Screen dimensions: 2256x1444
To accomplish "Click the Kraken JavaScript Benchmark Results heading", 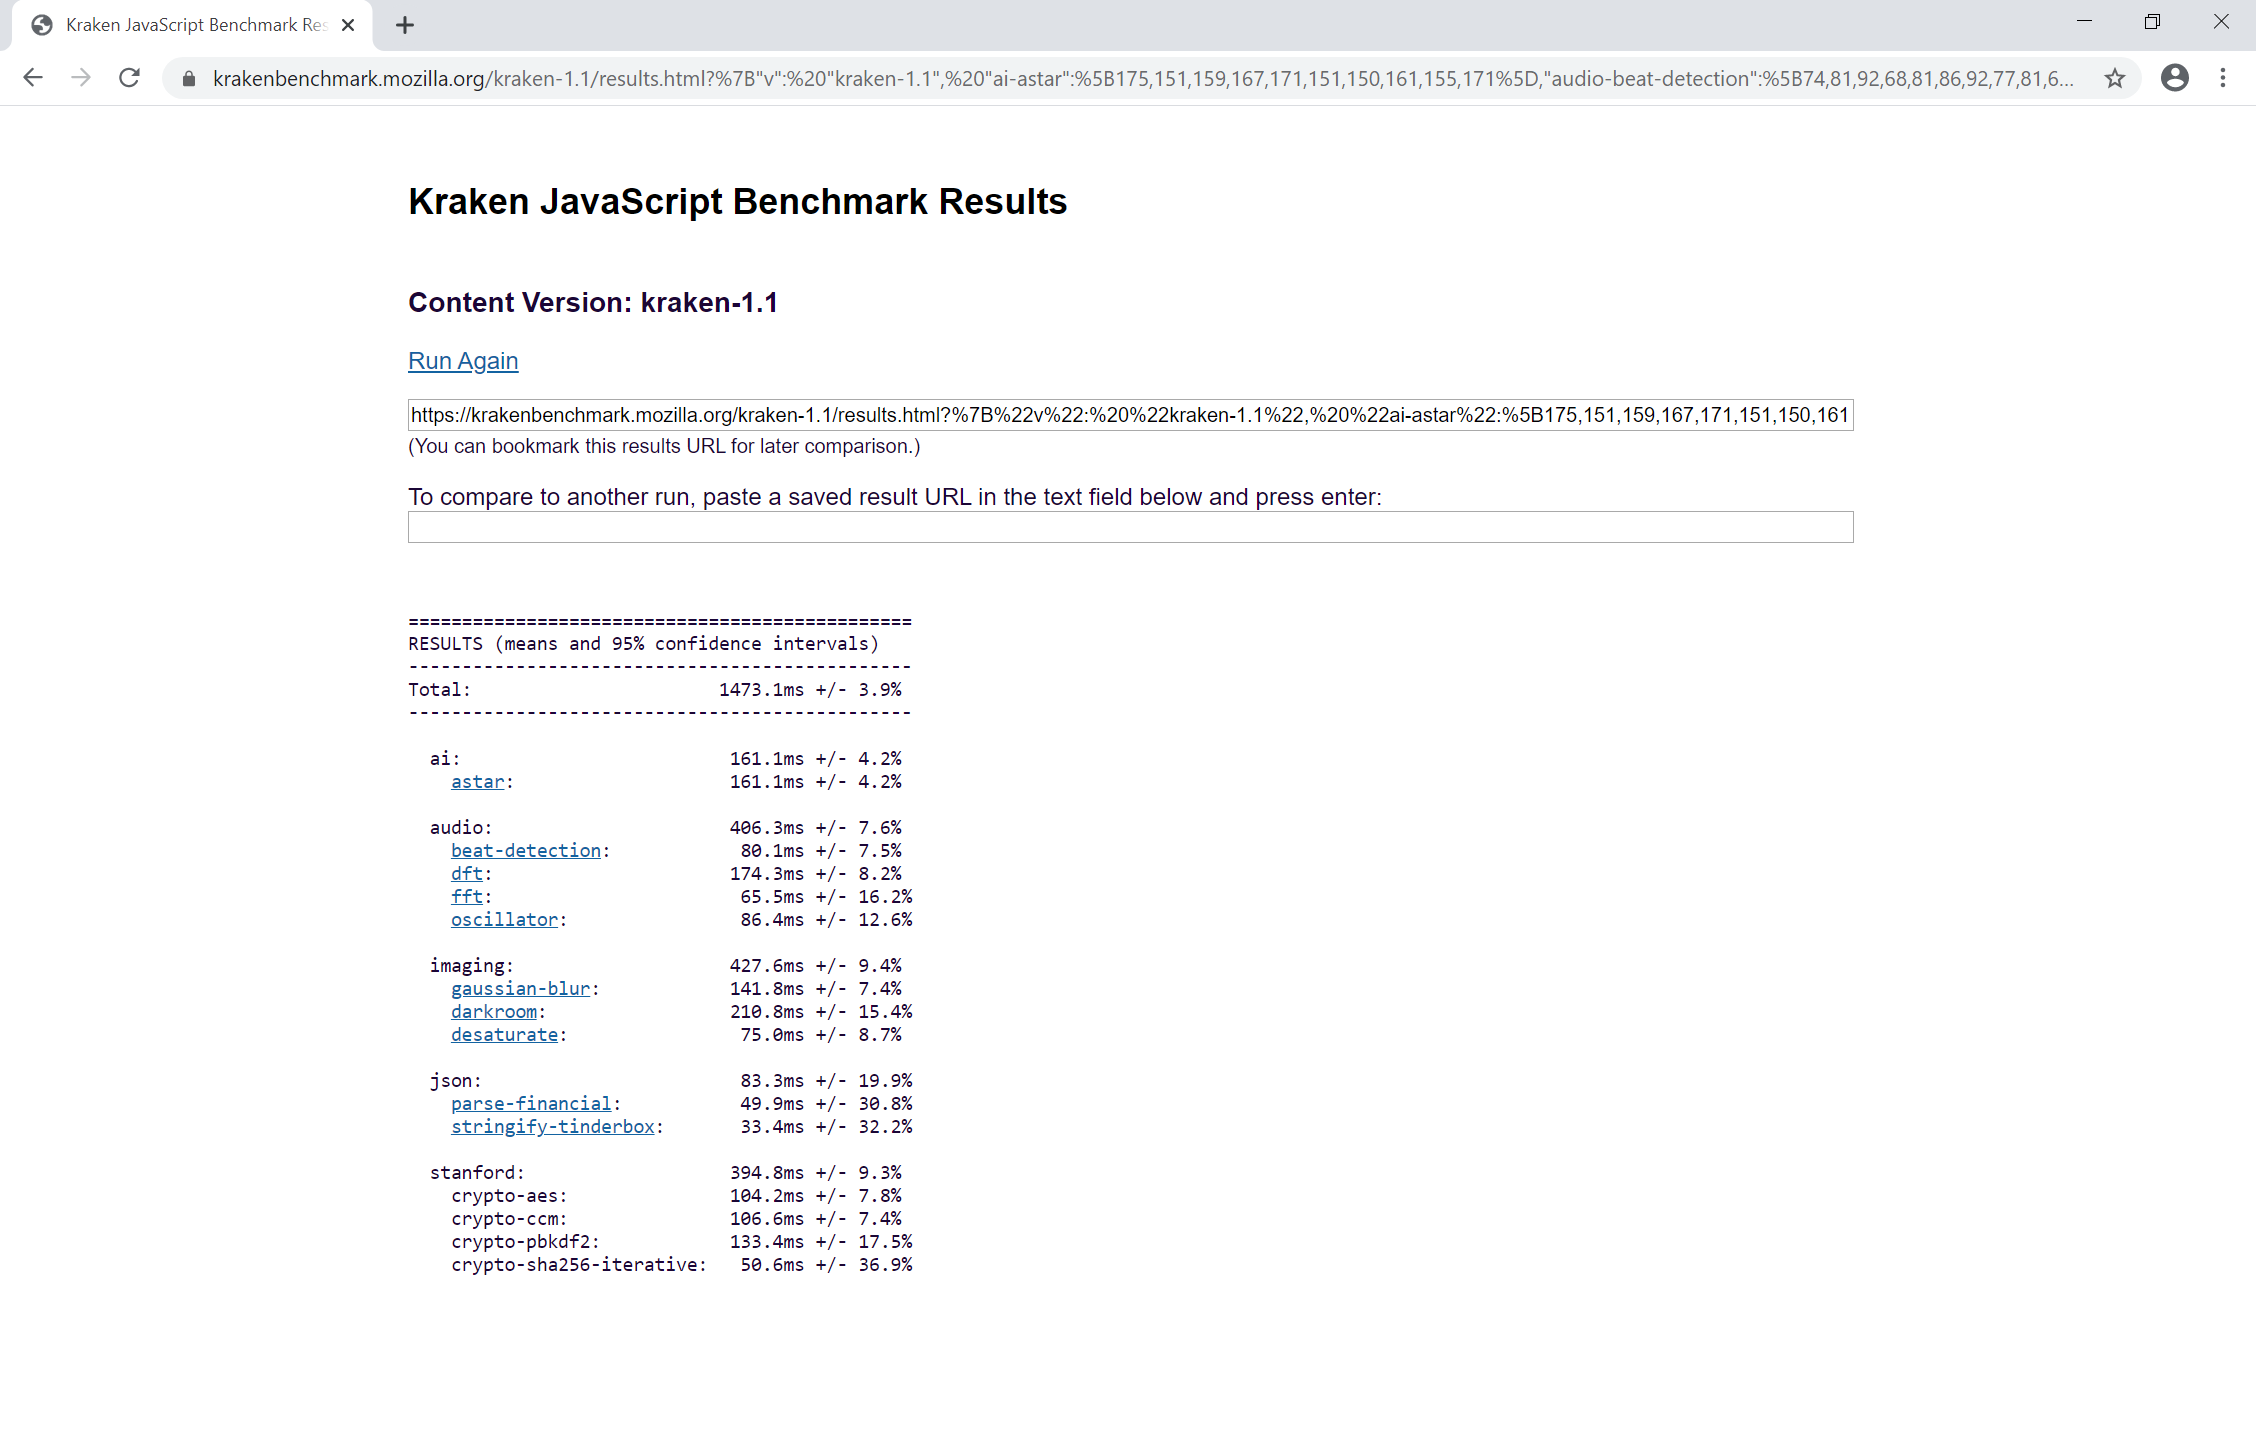I will (738, 202).
